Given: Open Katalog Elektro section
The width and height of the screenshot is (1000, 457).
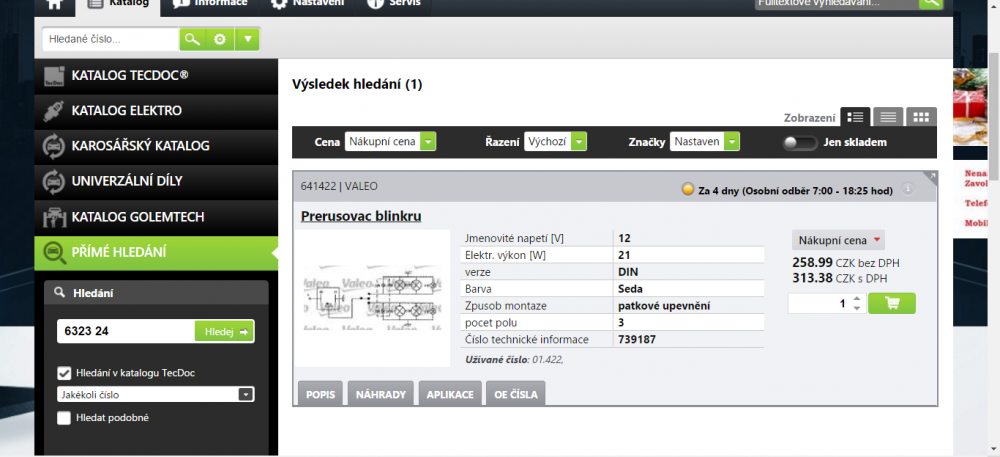Looking at the screenshot, I should point(156,111).
